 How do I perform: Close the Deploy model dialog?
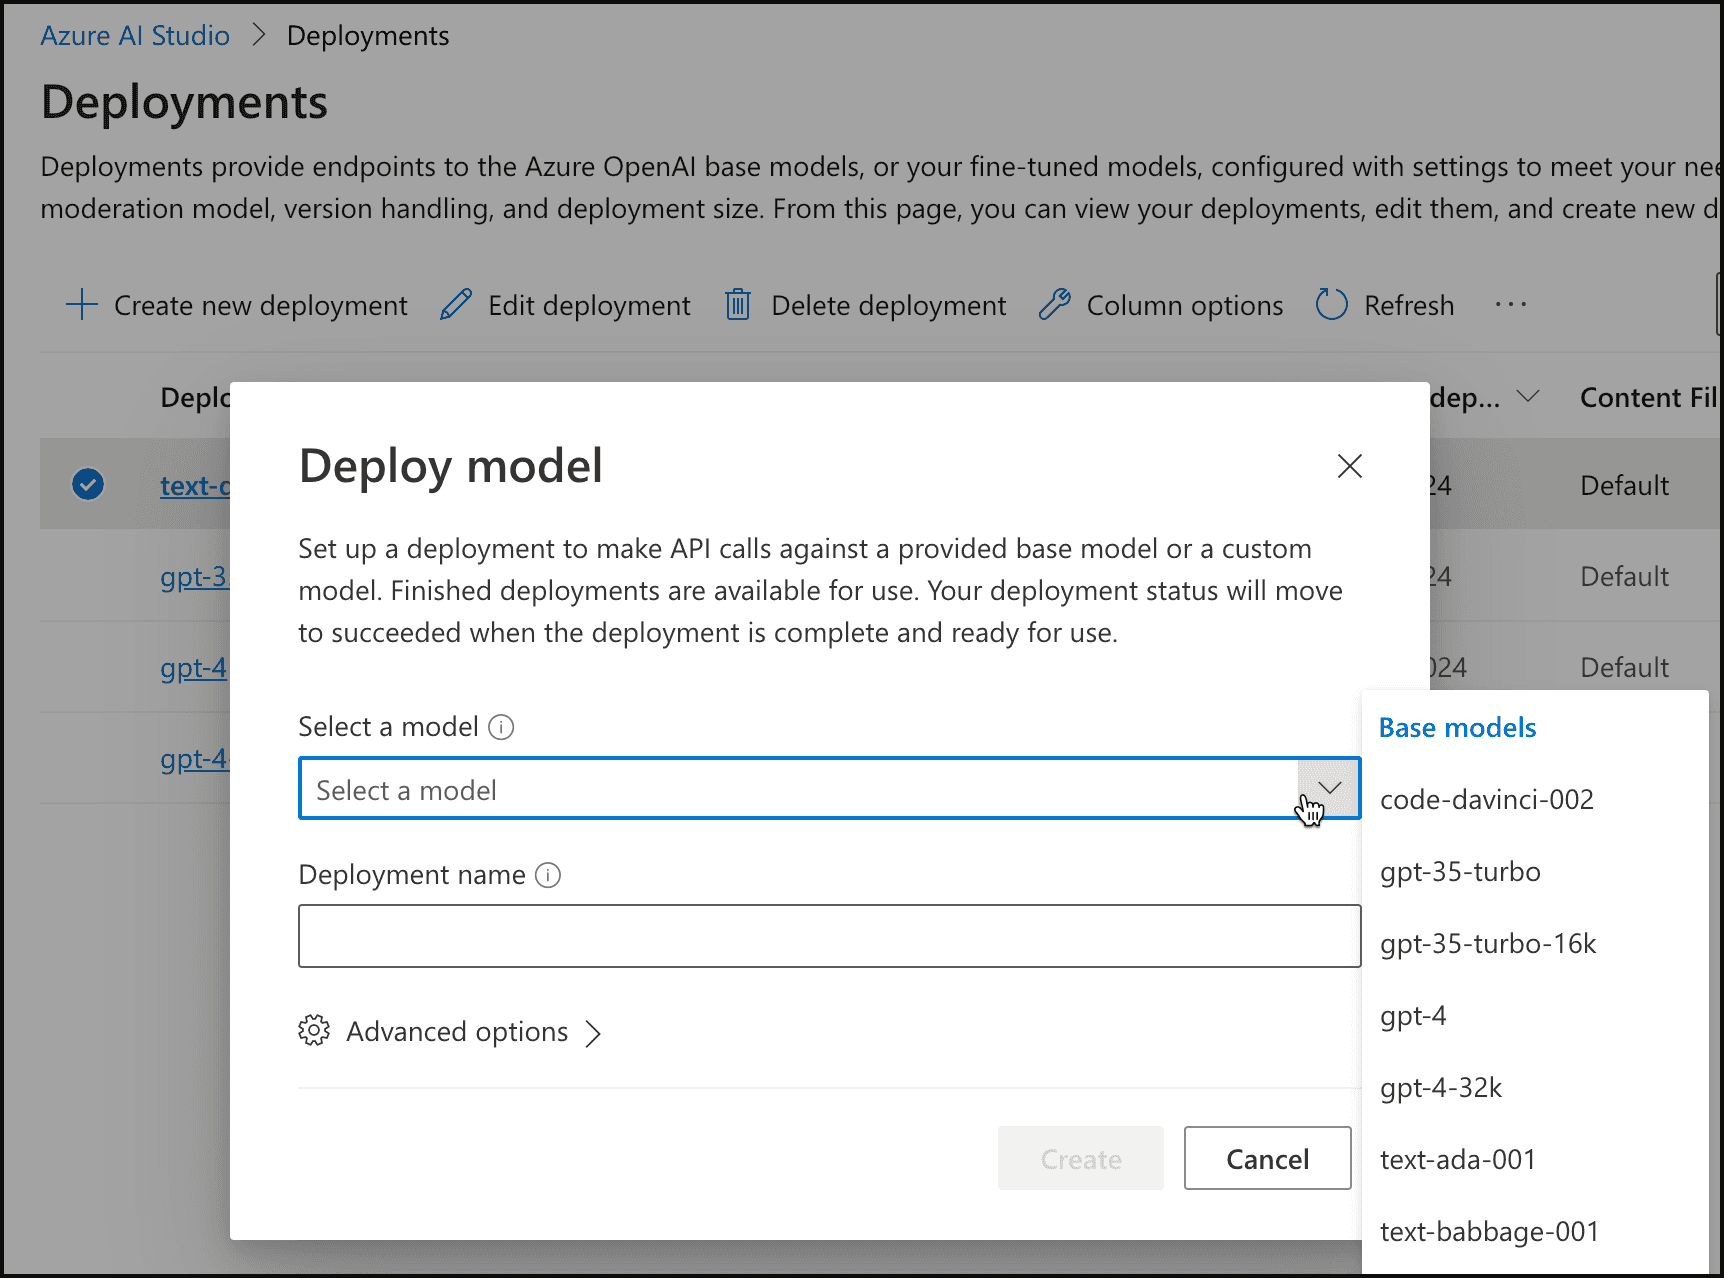(x=1350, y=466)
